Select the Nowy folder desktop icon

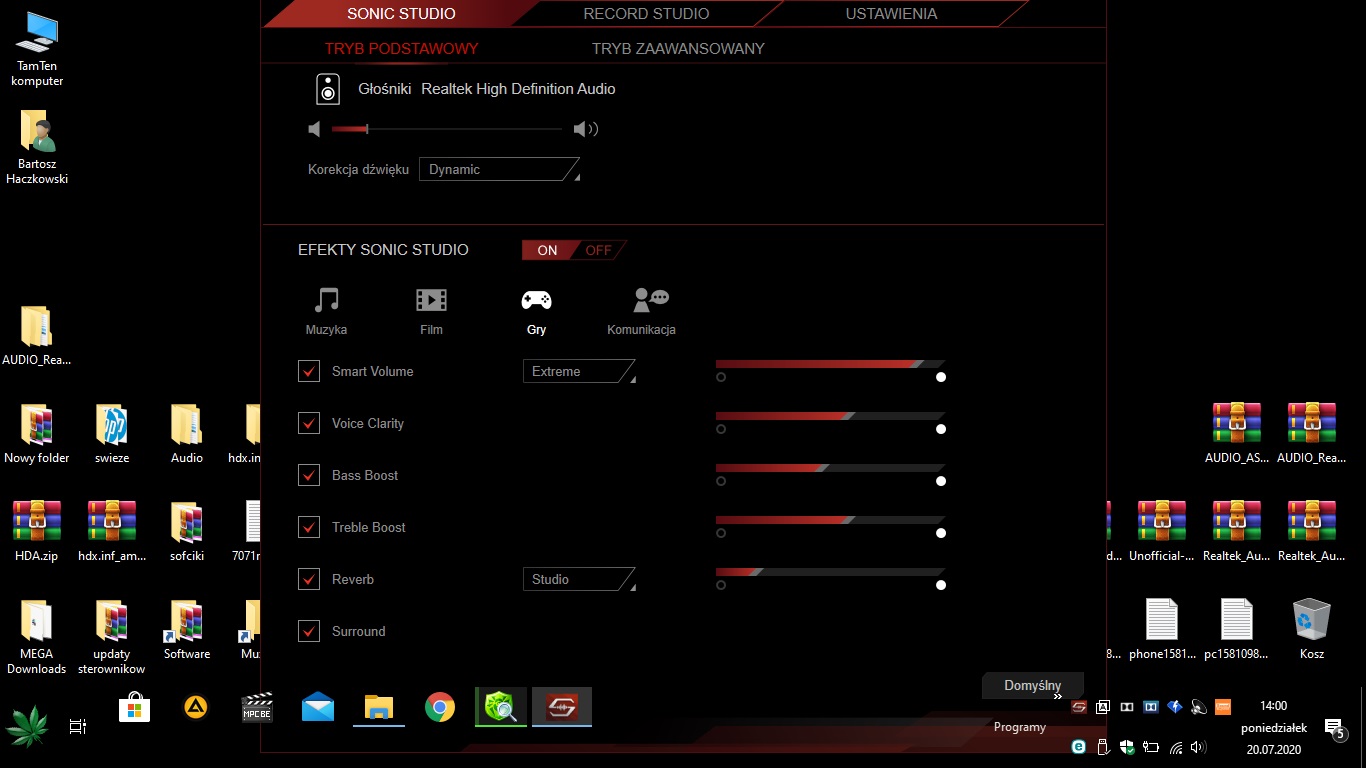[37, 434]
